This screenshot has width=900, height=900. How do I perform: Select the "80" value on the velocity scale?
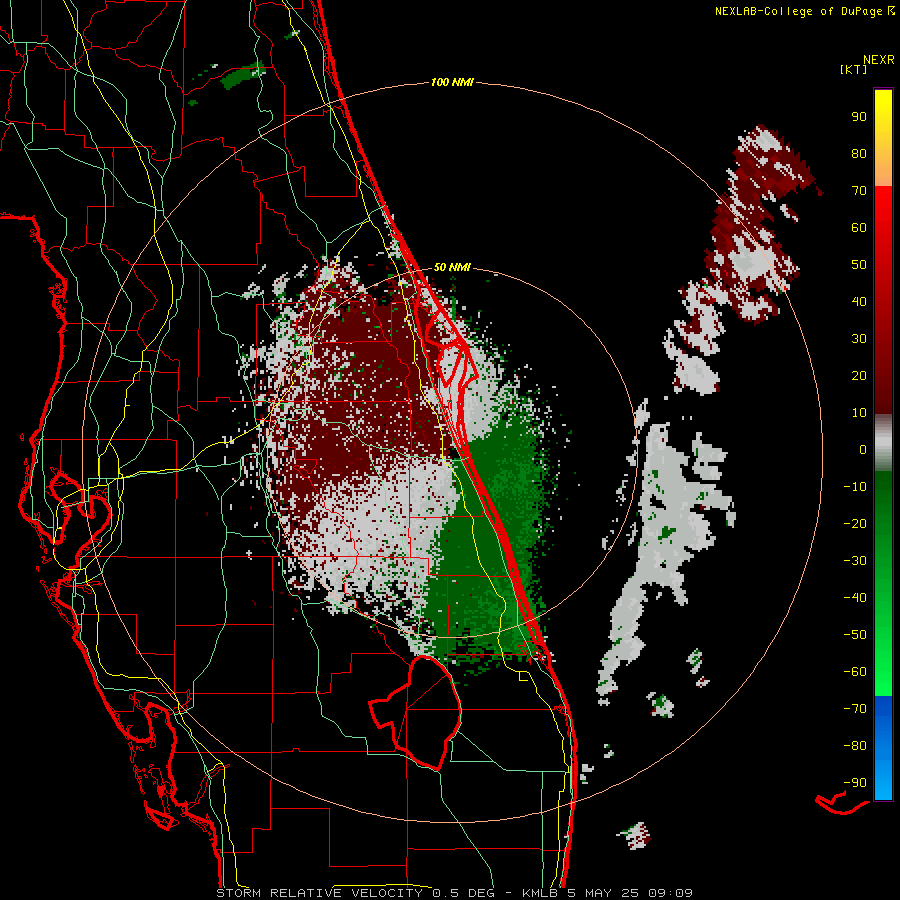click(859, 154)
